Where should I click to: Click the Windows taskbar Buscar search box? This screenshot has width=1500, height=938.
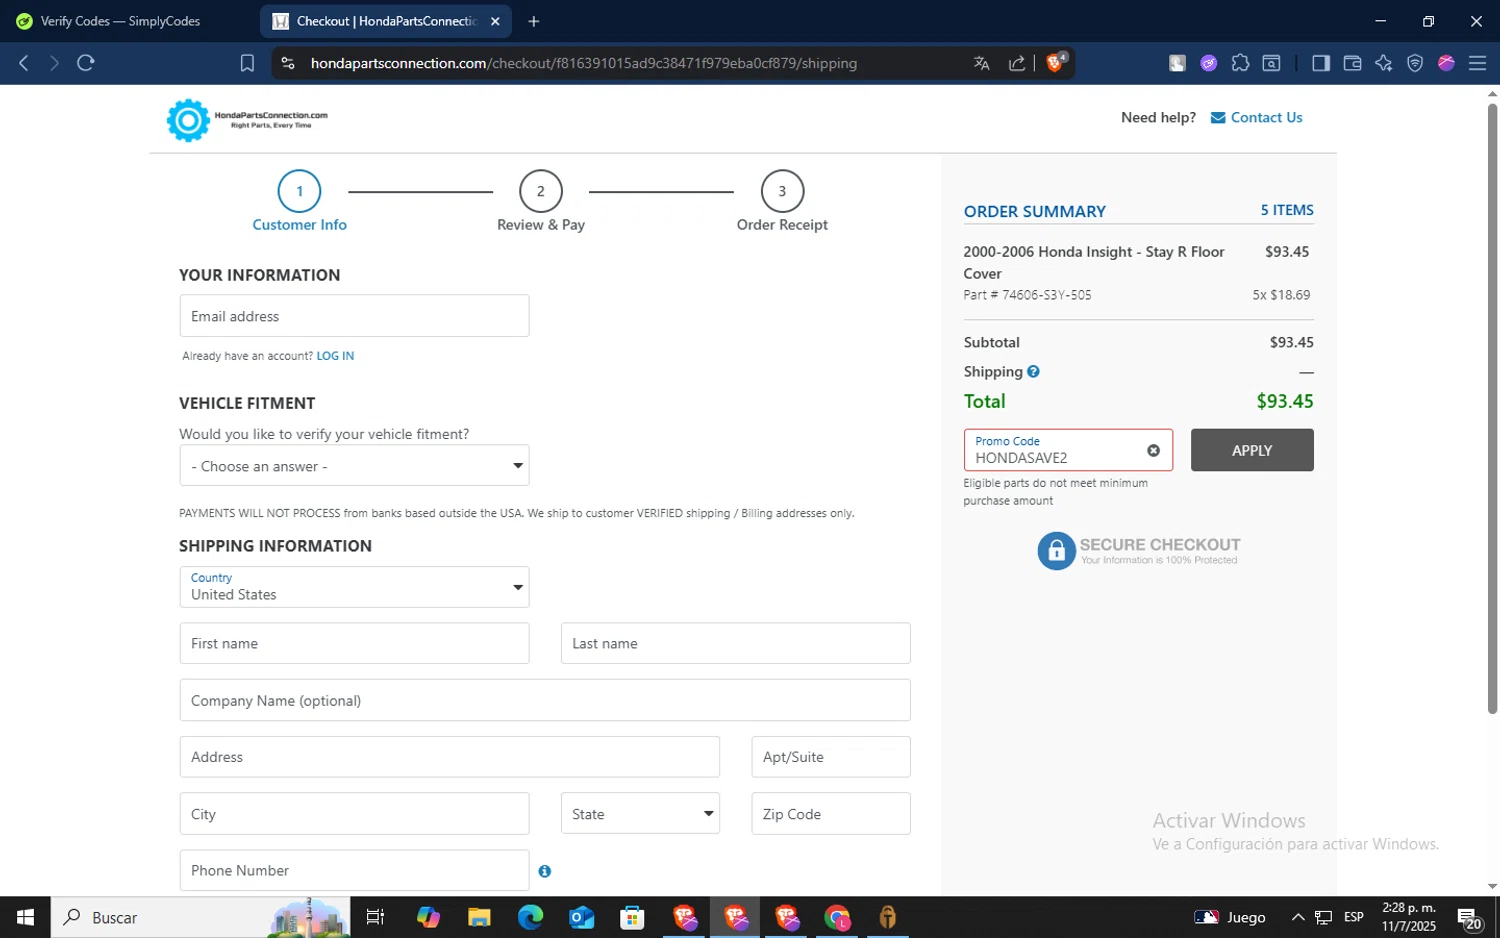click(200, 917)
